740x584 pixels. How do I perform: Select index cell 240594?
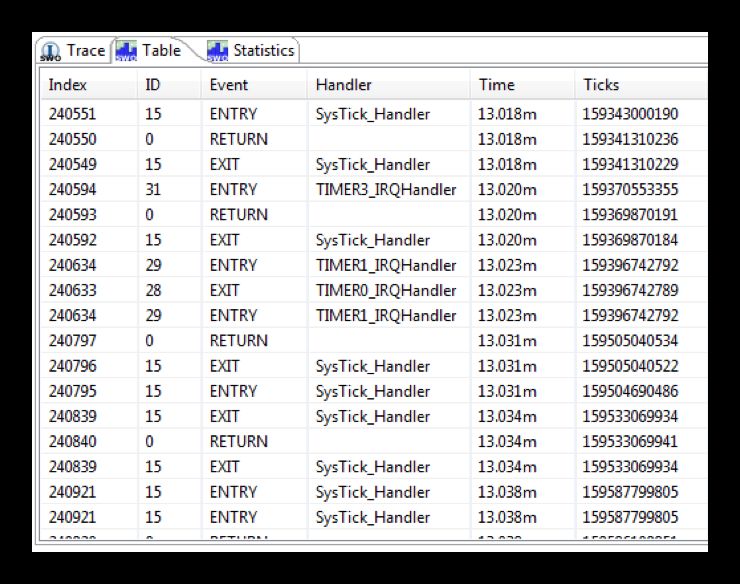click(72, 189)
